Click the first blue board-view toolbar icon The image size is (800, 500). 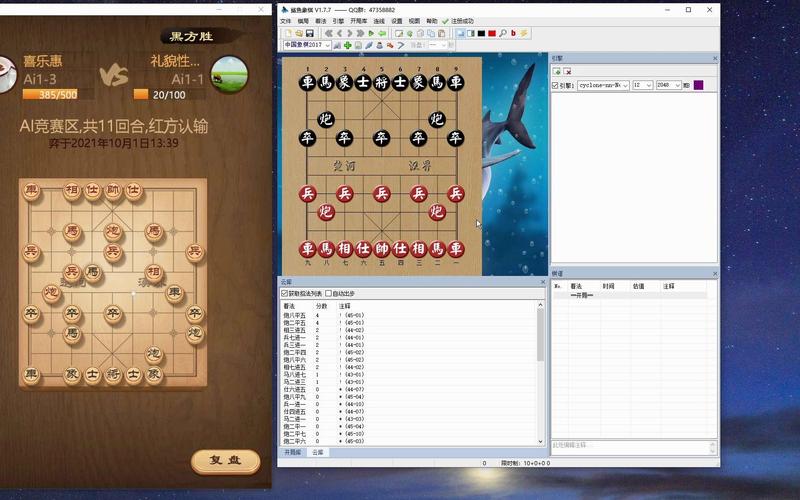460,33
